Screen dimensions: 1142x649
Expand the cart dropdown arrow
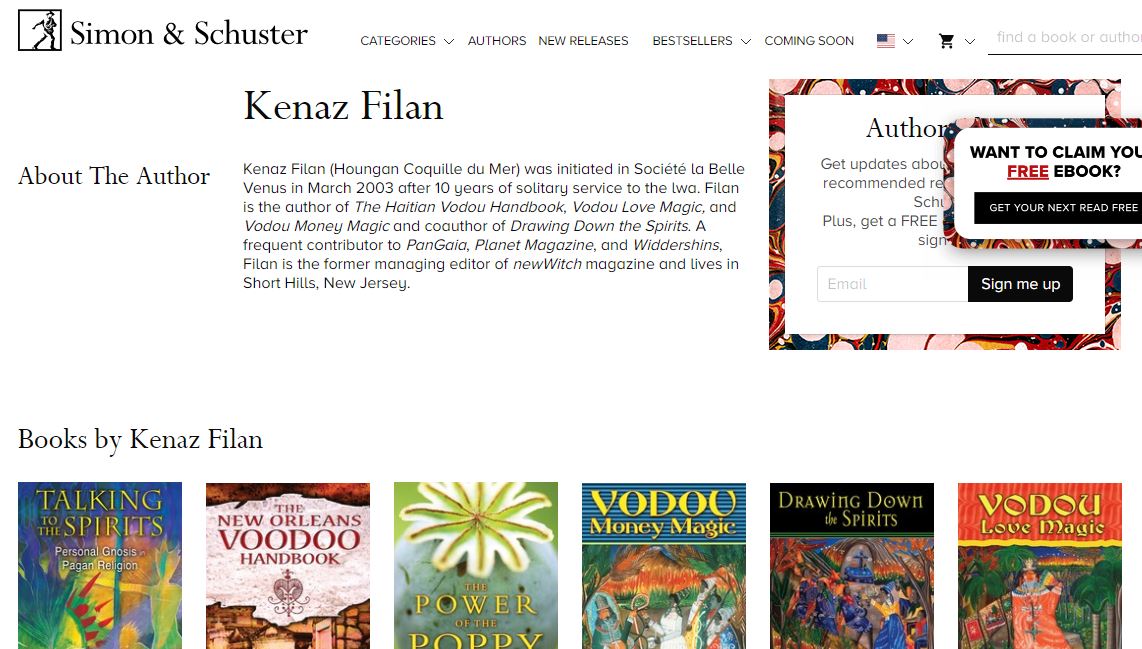click(x=969, y=42)
